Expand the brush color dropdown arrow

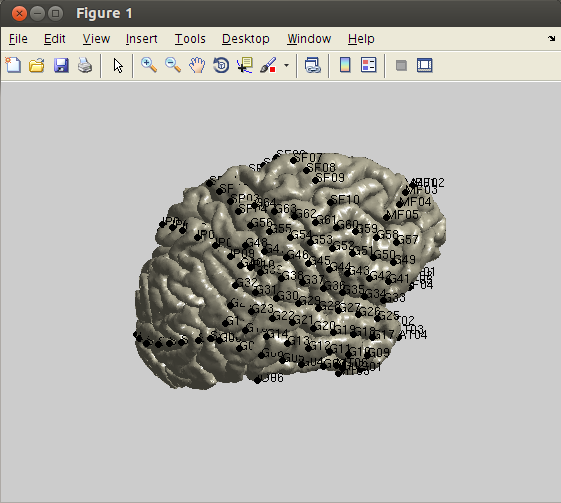(x=286, y=65)
